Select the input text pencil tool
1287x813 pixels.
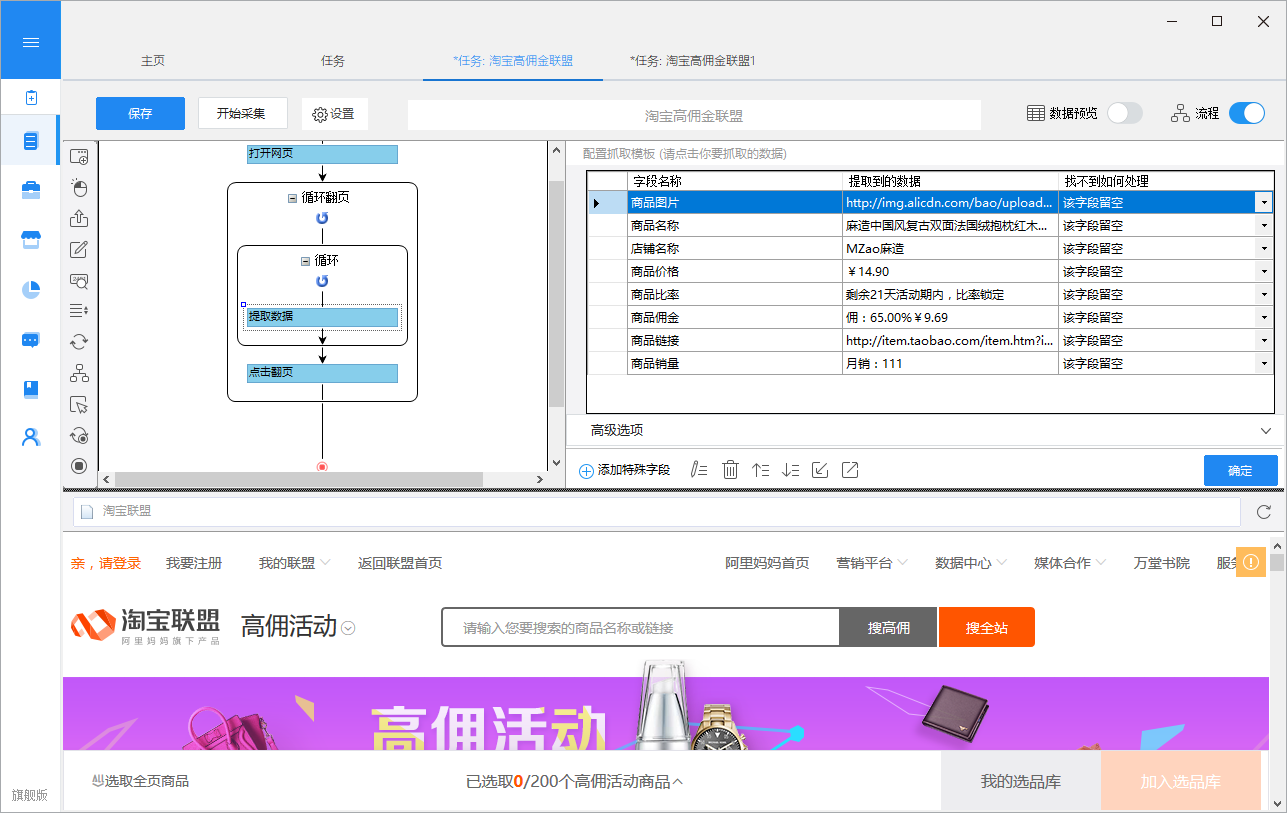tap(79, 250)
